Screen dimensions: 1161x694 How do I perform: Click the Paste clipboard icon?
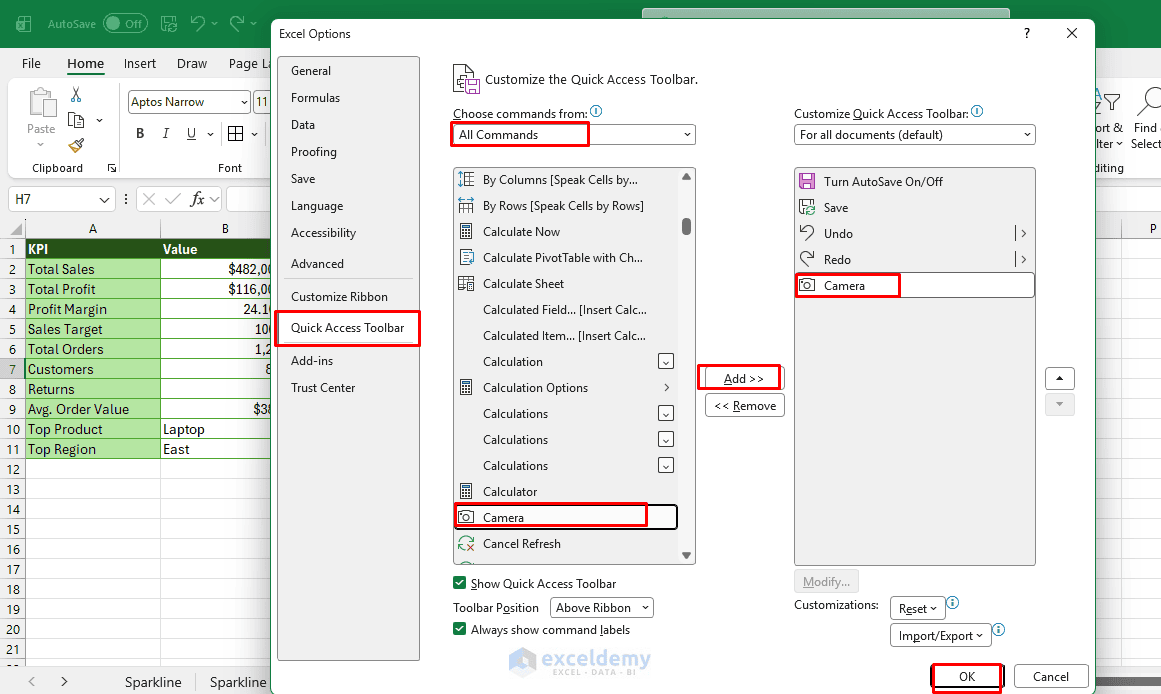pyautogui.click(x=41, y=103)
